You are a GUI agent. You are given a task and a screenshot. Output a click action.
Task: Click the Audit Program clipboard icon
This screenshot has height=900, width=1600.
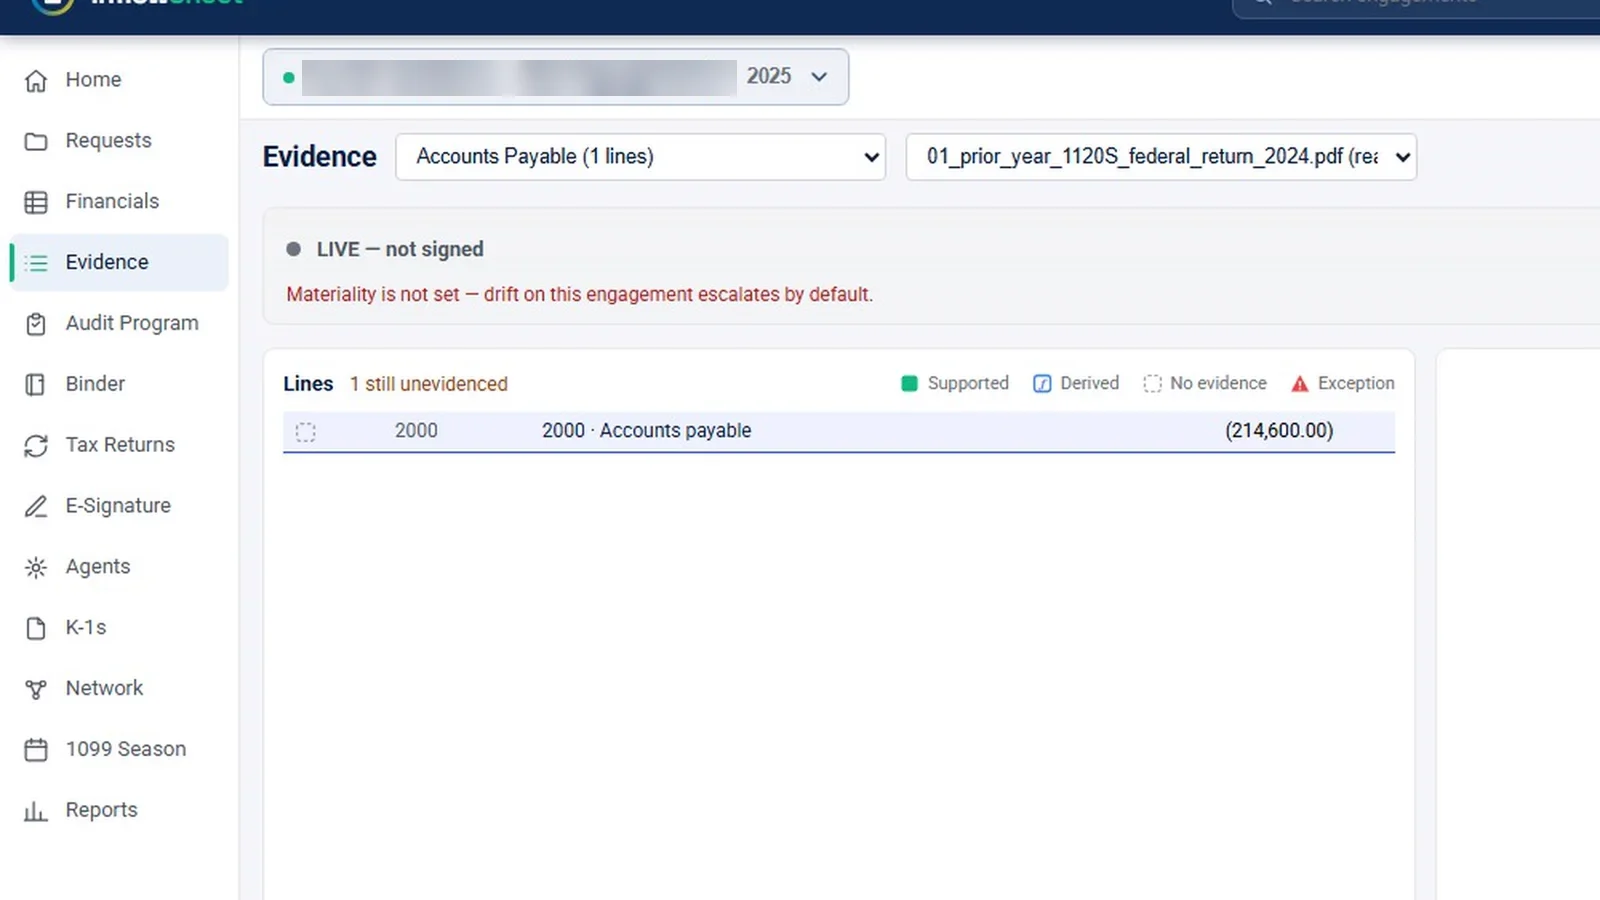[36, 324]
